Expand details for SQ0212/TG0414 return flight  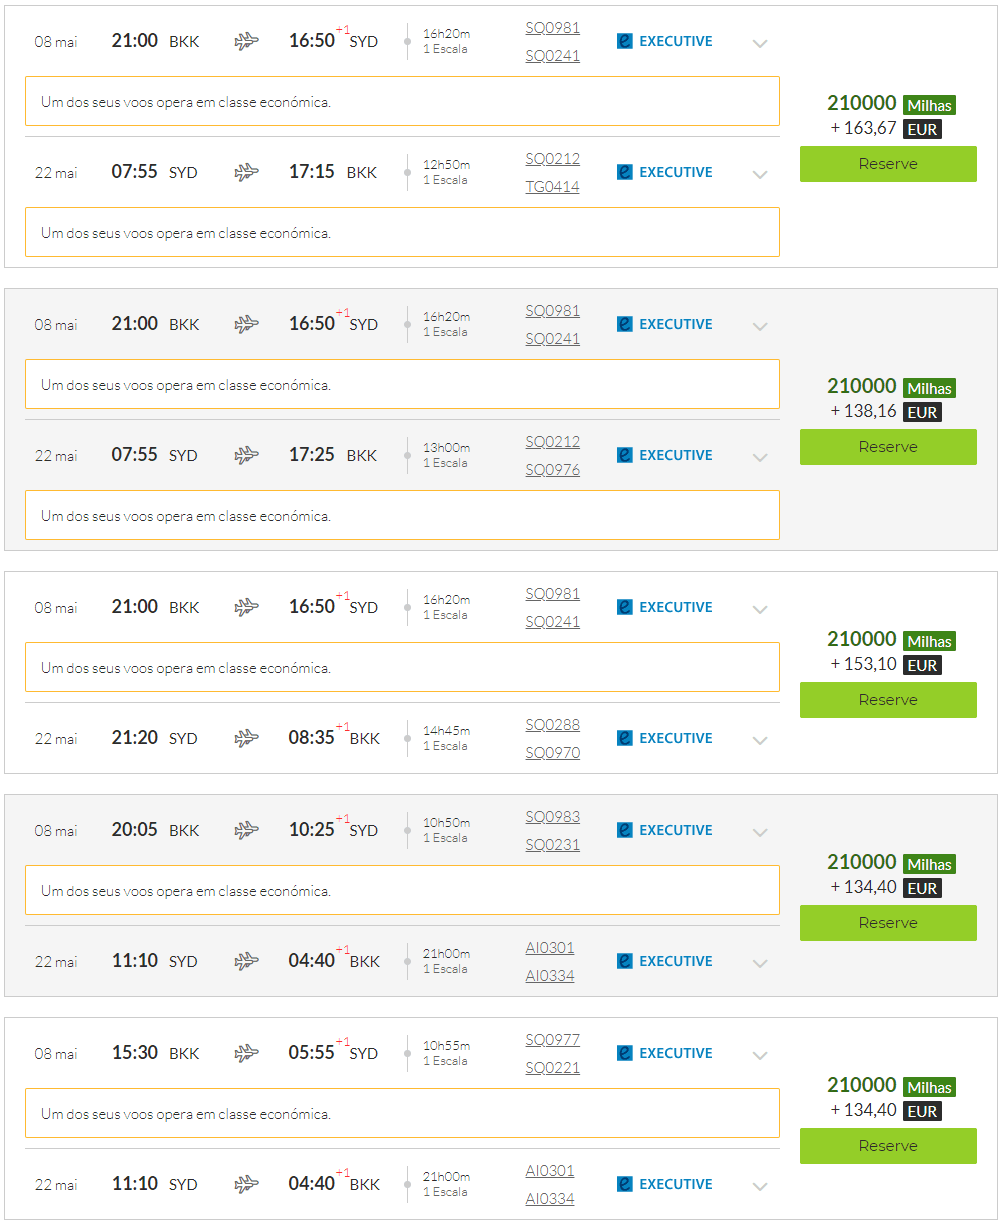[760, 174]
